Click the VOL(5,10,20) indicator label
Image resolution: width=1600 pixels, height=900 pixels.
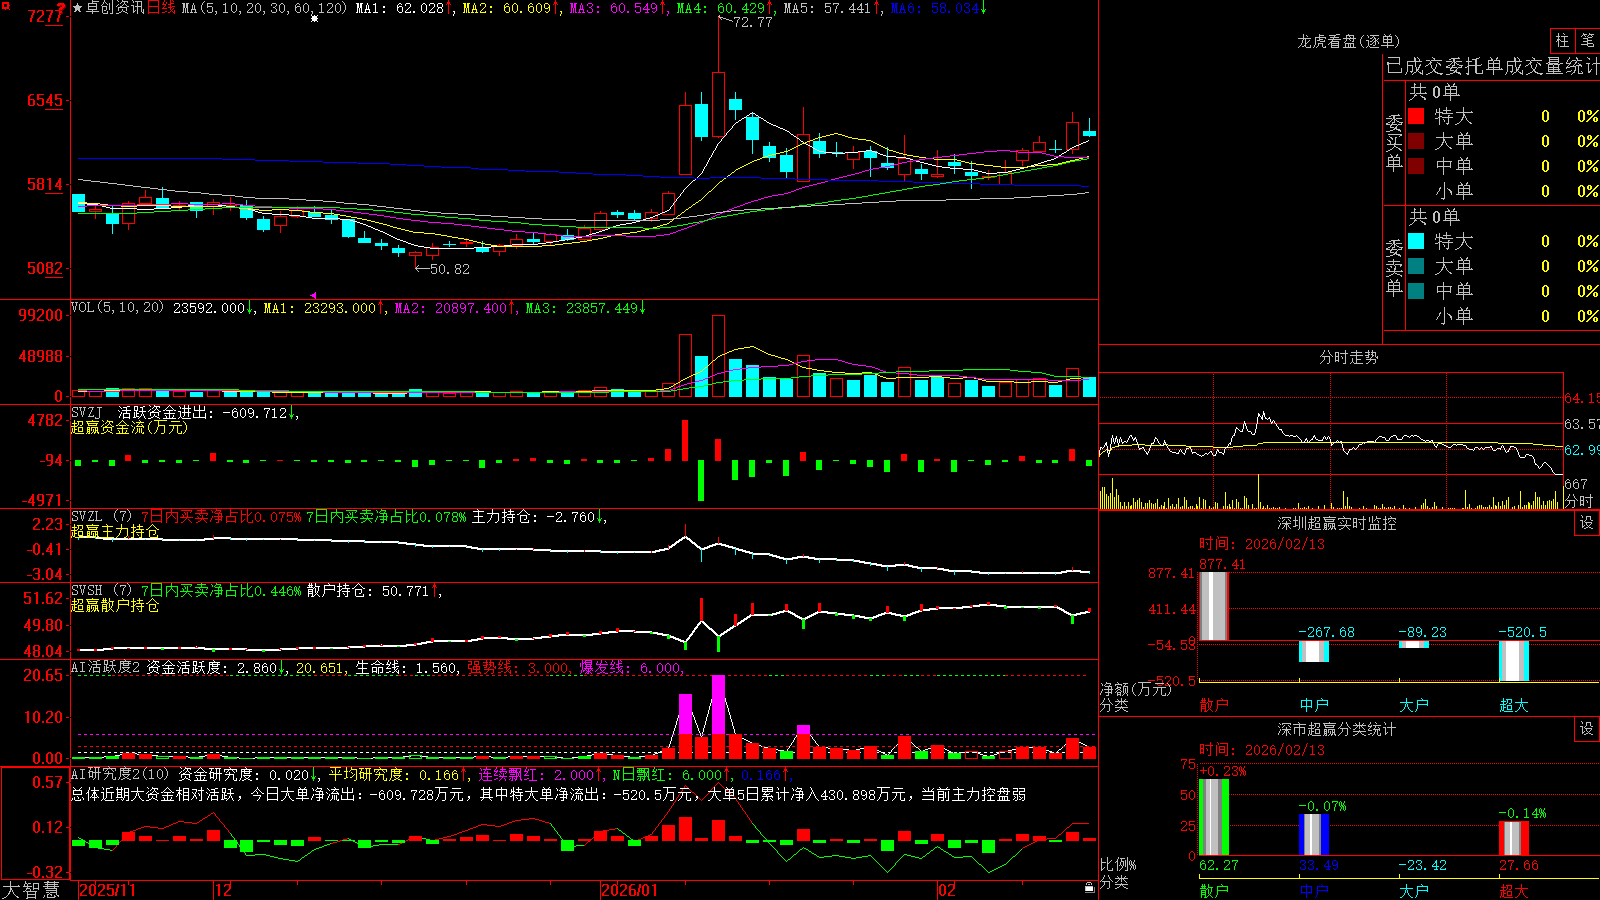click(x=117, y=308)
